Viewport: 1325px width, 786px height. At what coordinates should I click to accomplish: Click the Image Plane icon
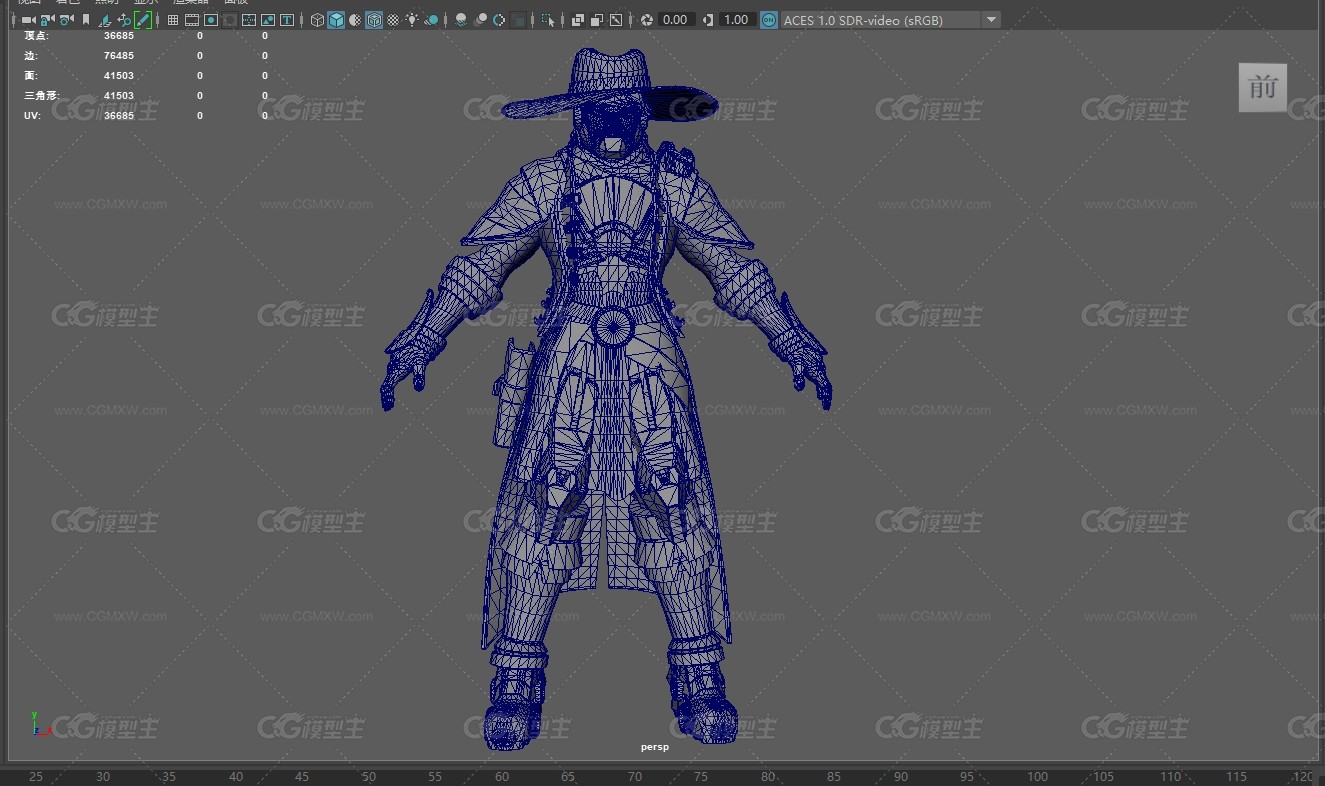(105, 20)
